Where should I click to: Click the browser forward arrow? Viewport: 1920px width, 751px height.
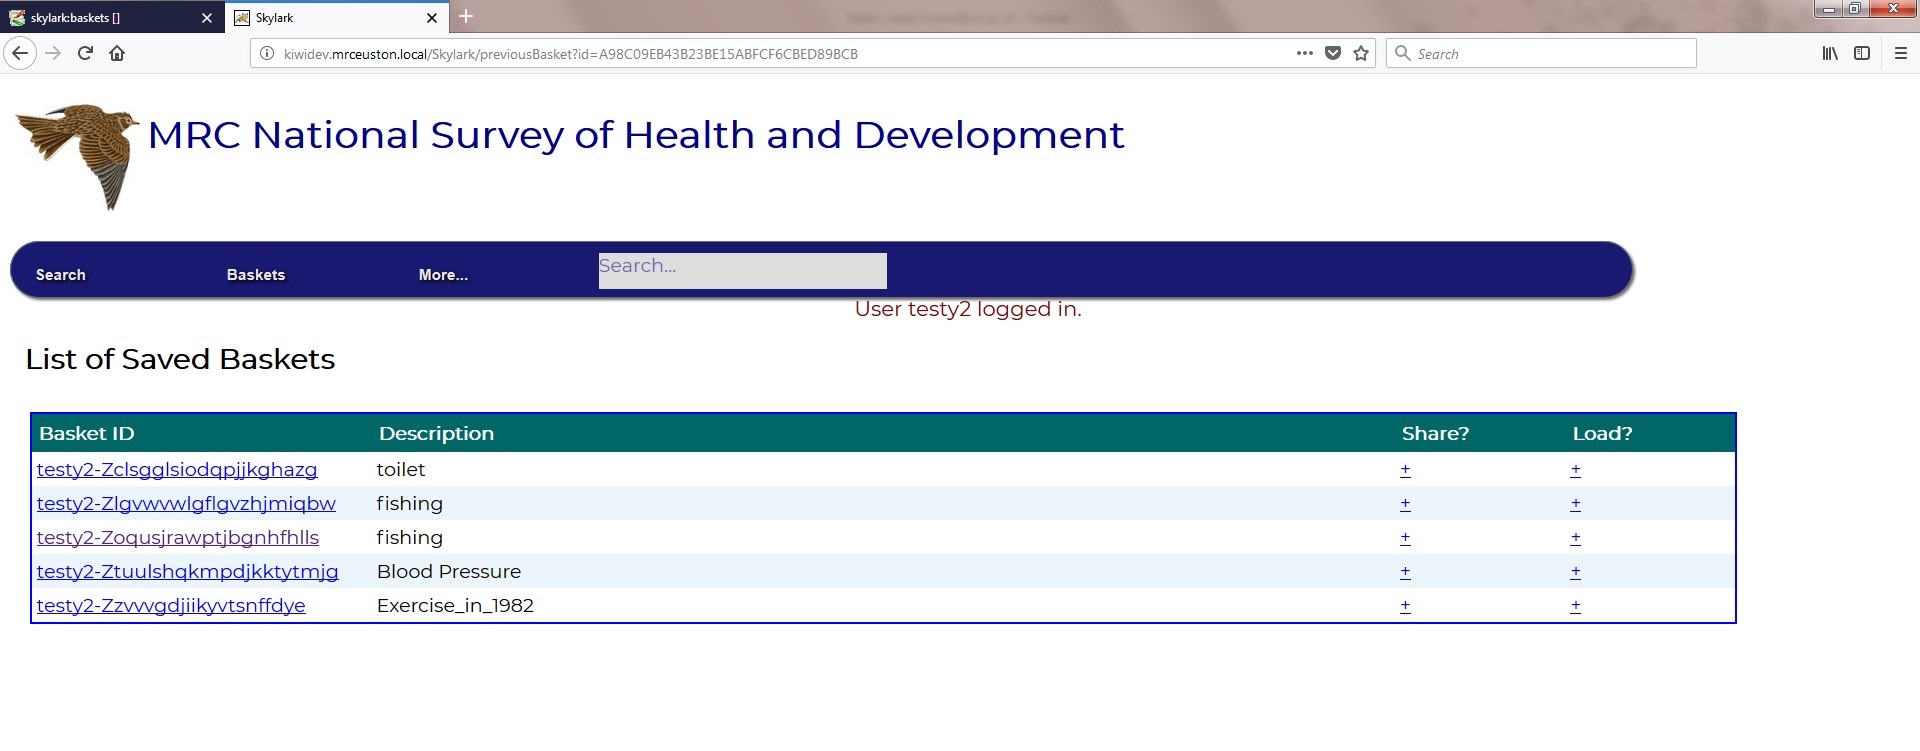coord(54,54)
